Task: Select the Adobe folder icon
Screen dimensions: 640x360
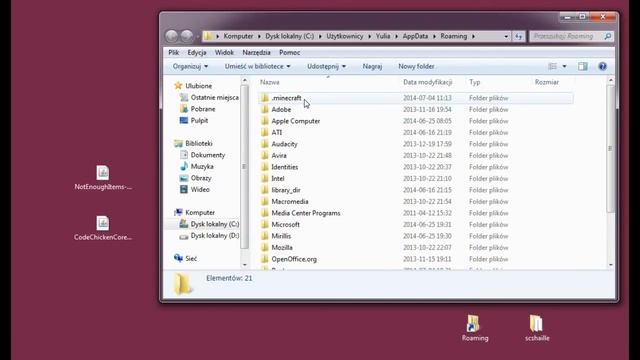Action: [x=265, y=109]
